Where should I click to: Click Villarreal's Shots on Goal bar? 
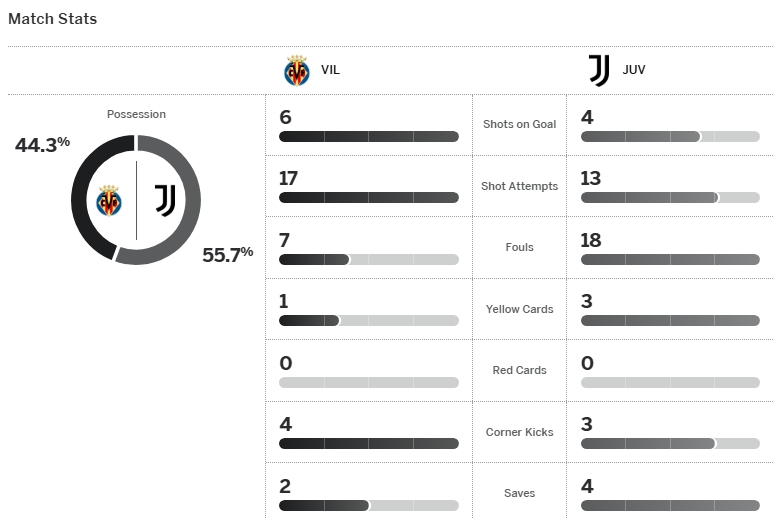tap(369, 137)
